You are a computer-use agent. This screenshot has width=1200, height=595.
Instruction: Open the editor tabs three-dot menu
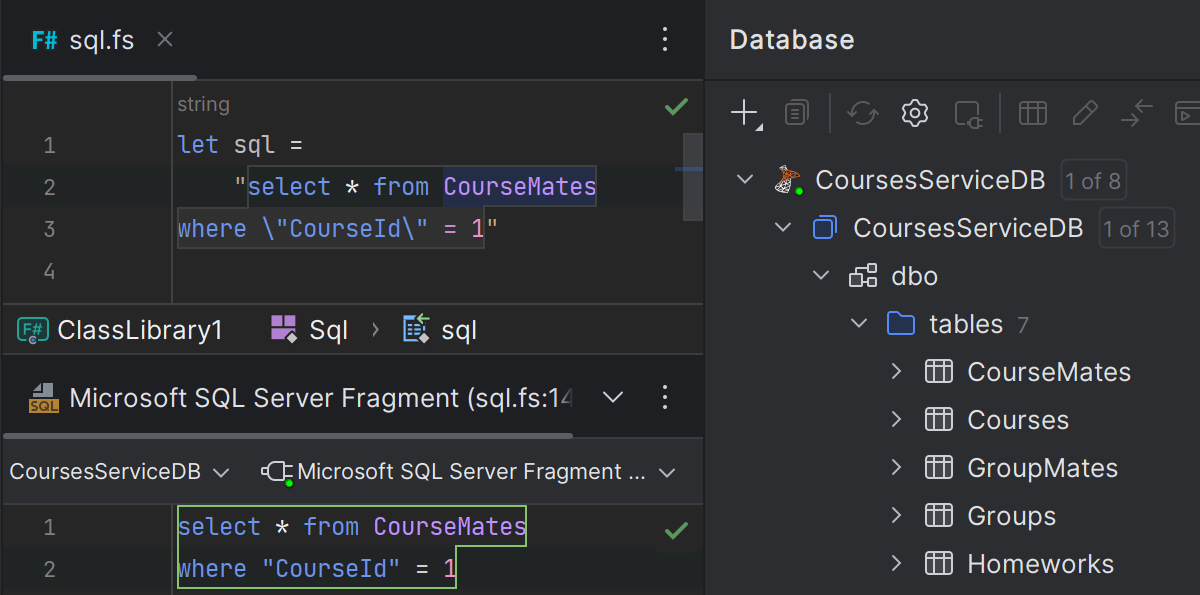(x=665, y=40)
